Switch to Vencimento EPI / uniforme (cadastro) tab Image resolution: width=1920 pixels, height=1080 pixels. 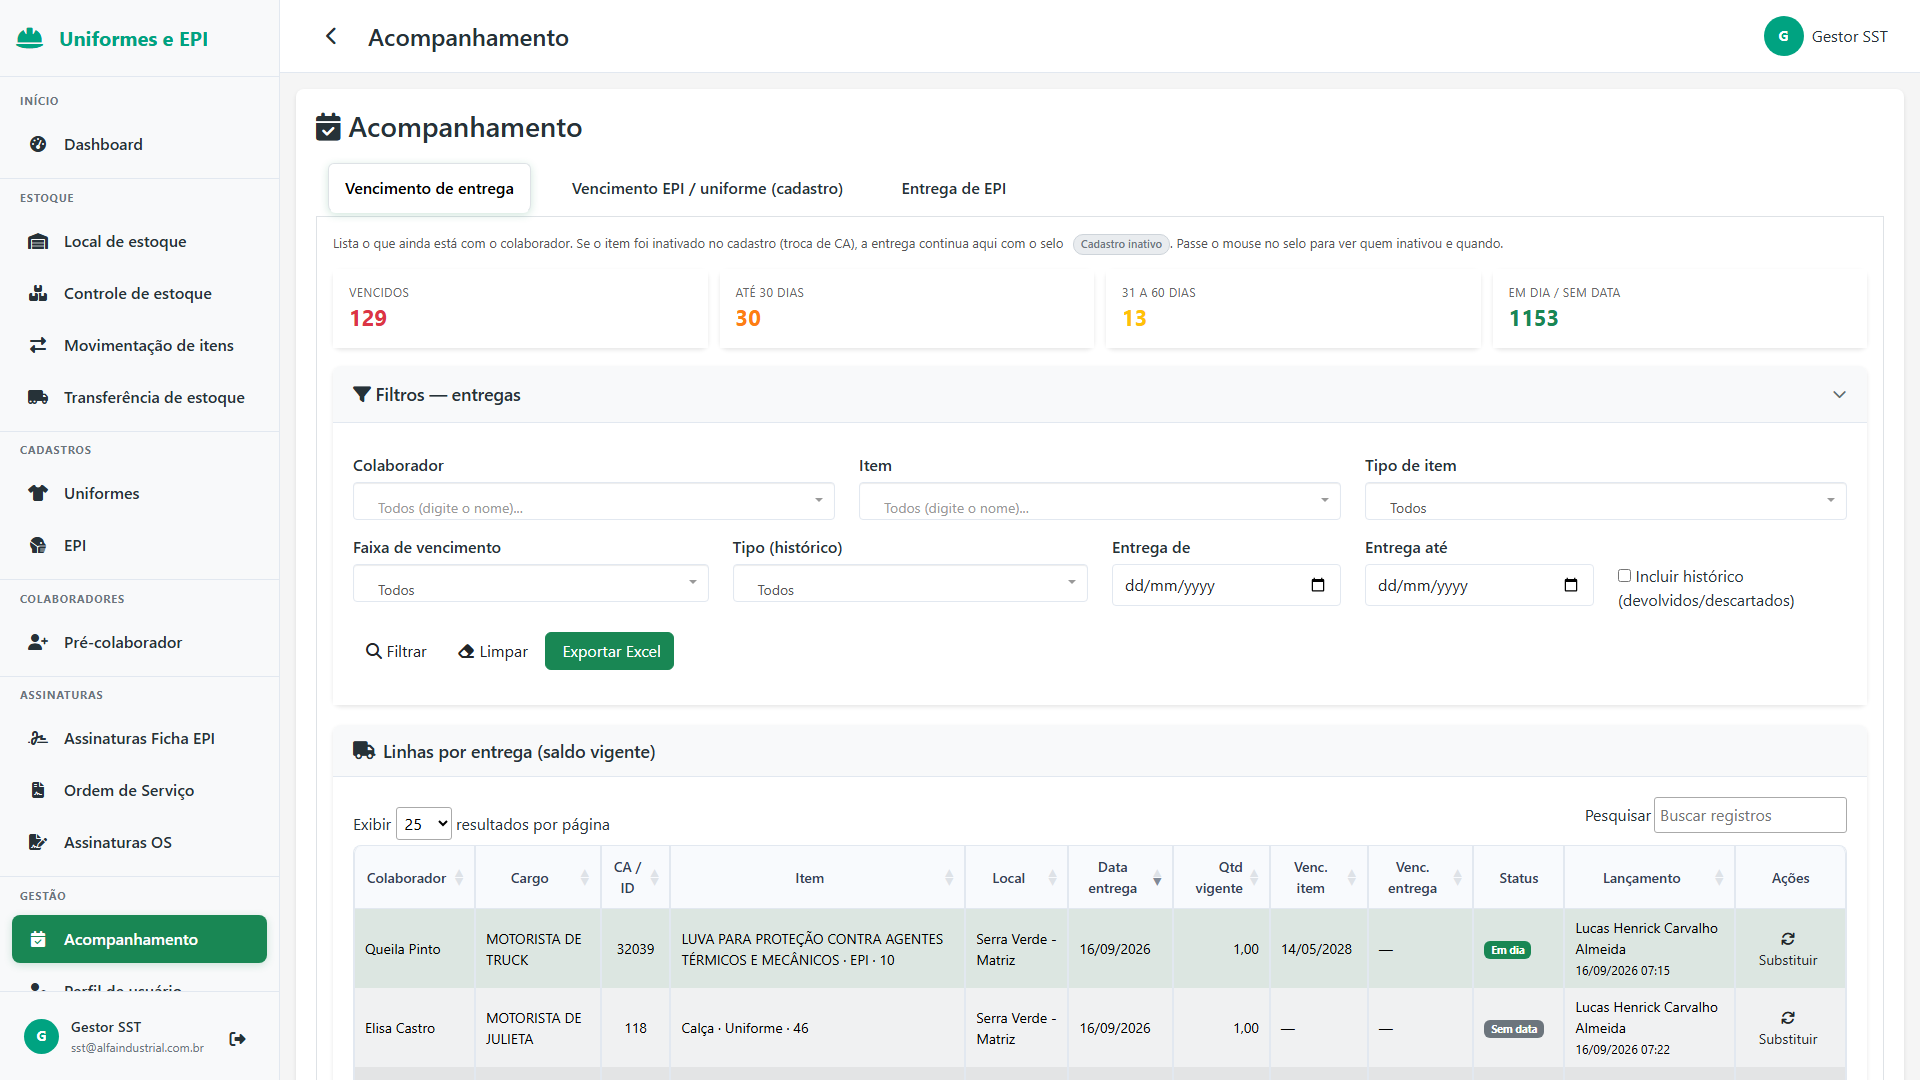coord(707,189)
